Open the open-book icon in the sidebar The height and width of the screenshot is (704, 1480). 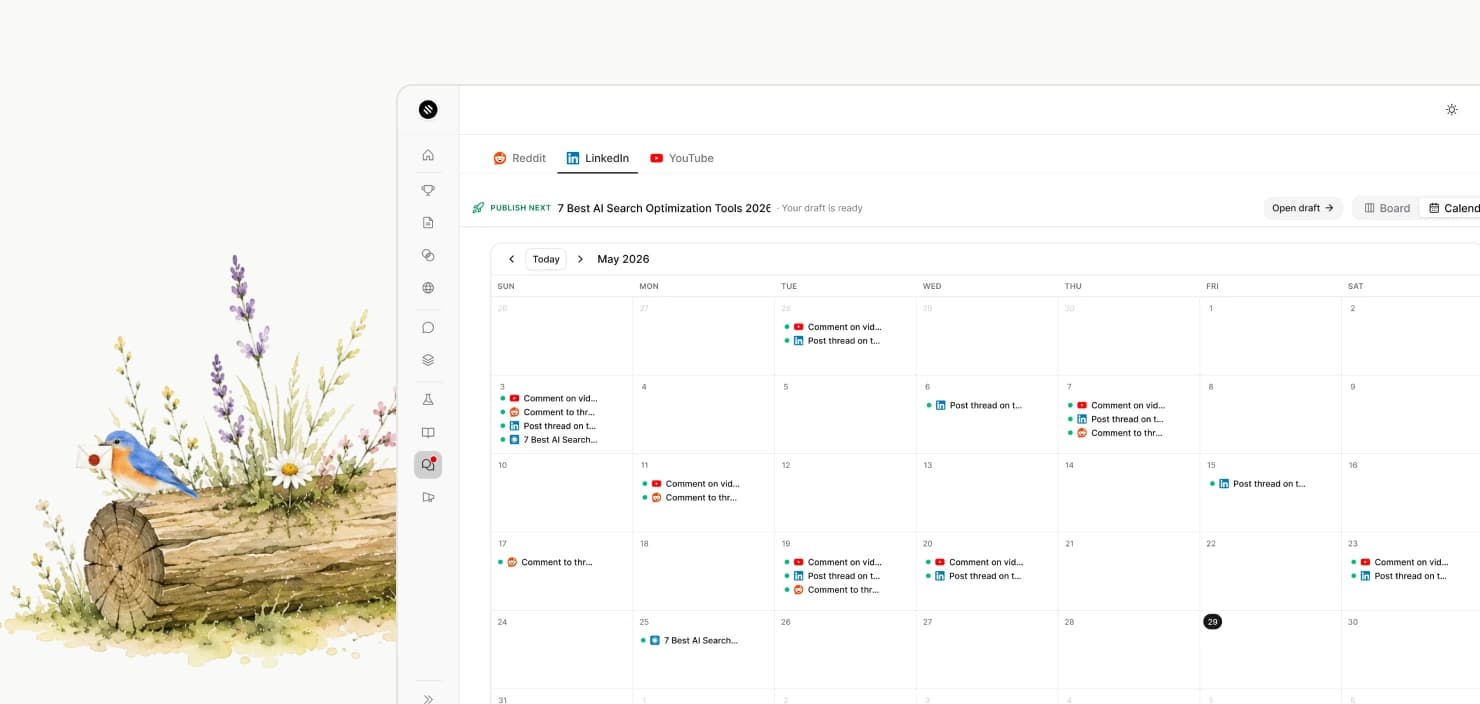pyautogui.click(x=428, y=433)
